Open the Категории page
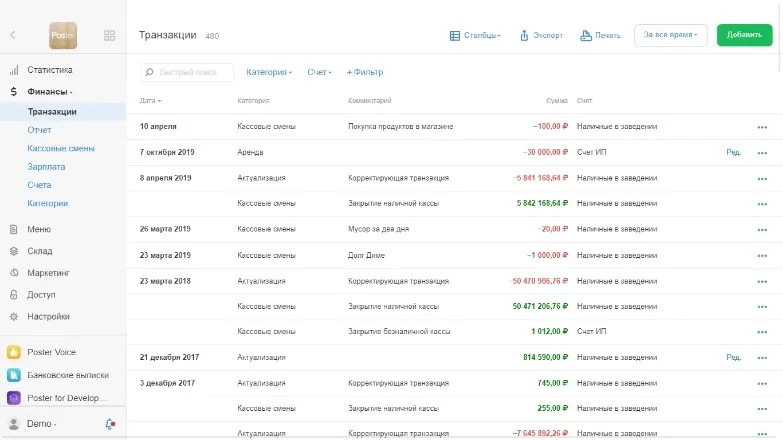This screenshot has height=440, width=783. (47, 203)
